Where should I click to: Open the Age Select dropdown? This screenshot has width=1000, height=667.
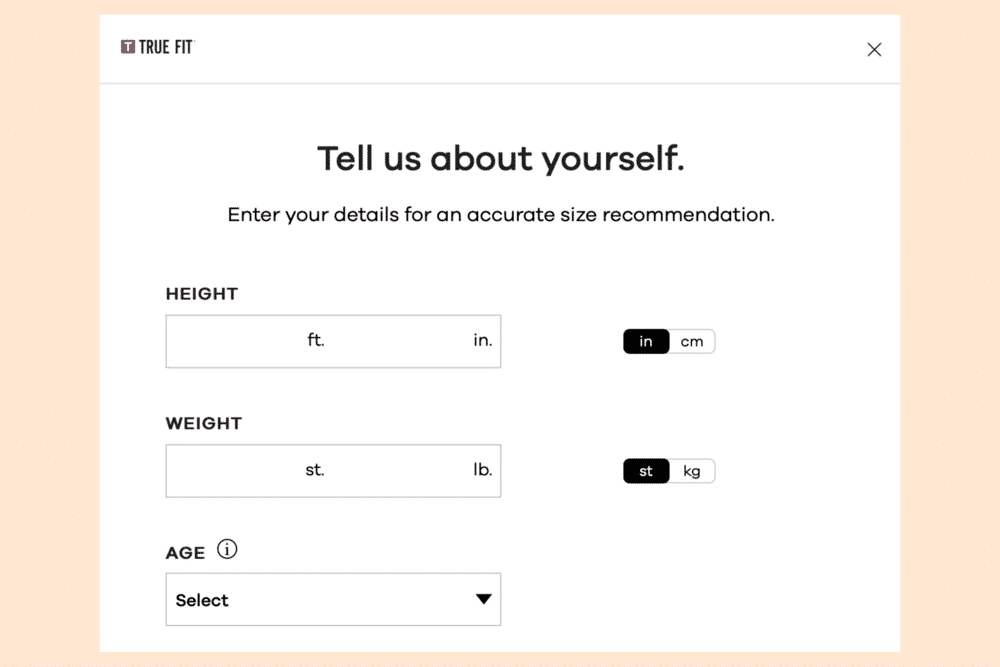[x=320, y=600]
